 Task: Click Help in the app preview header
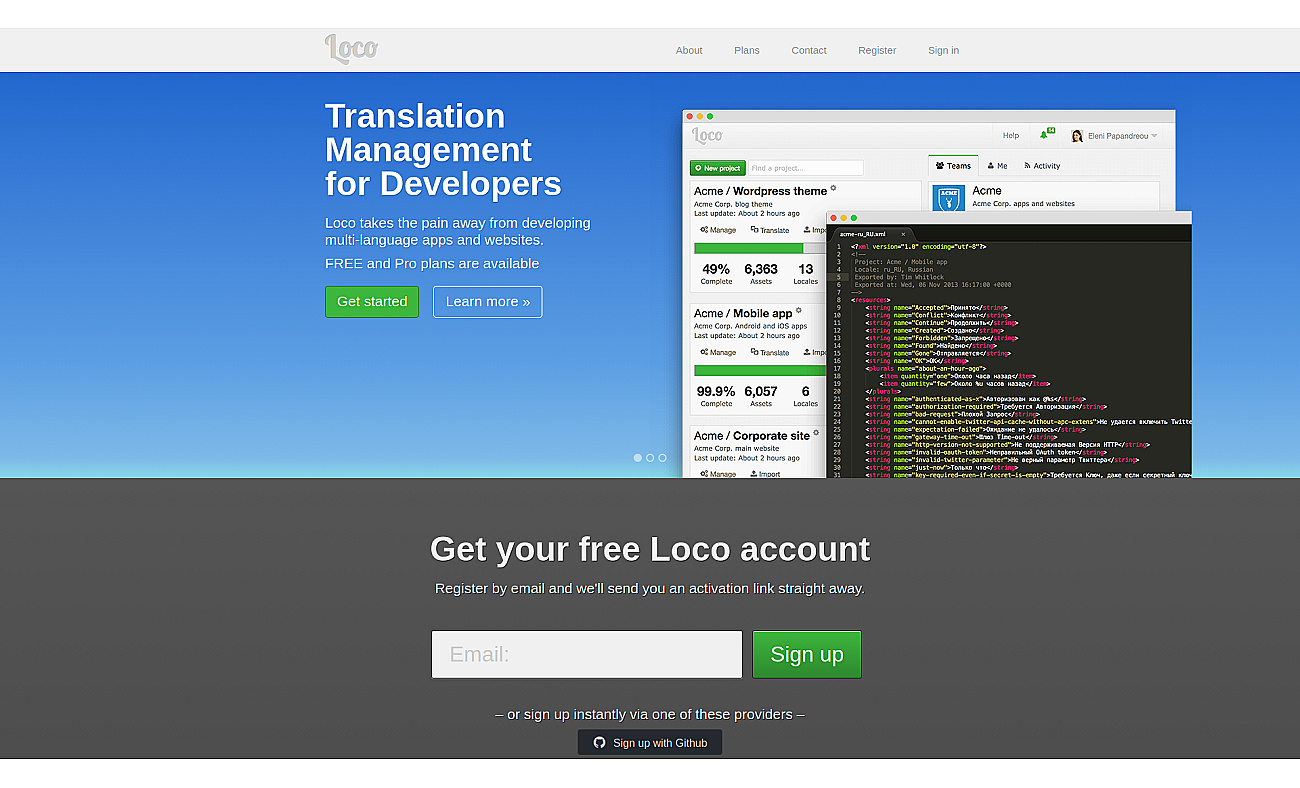(1011, 135)
